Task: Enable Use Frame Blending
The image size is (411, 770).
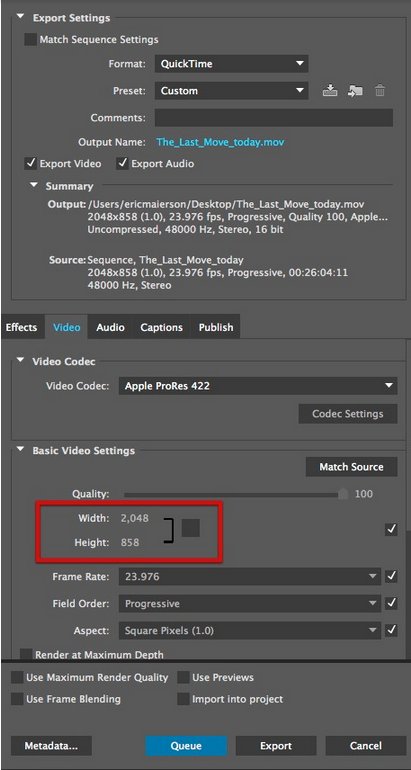Action: pos(17,699)
